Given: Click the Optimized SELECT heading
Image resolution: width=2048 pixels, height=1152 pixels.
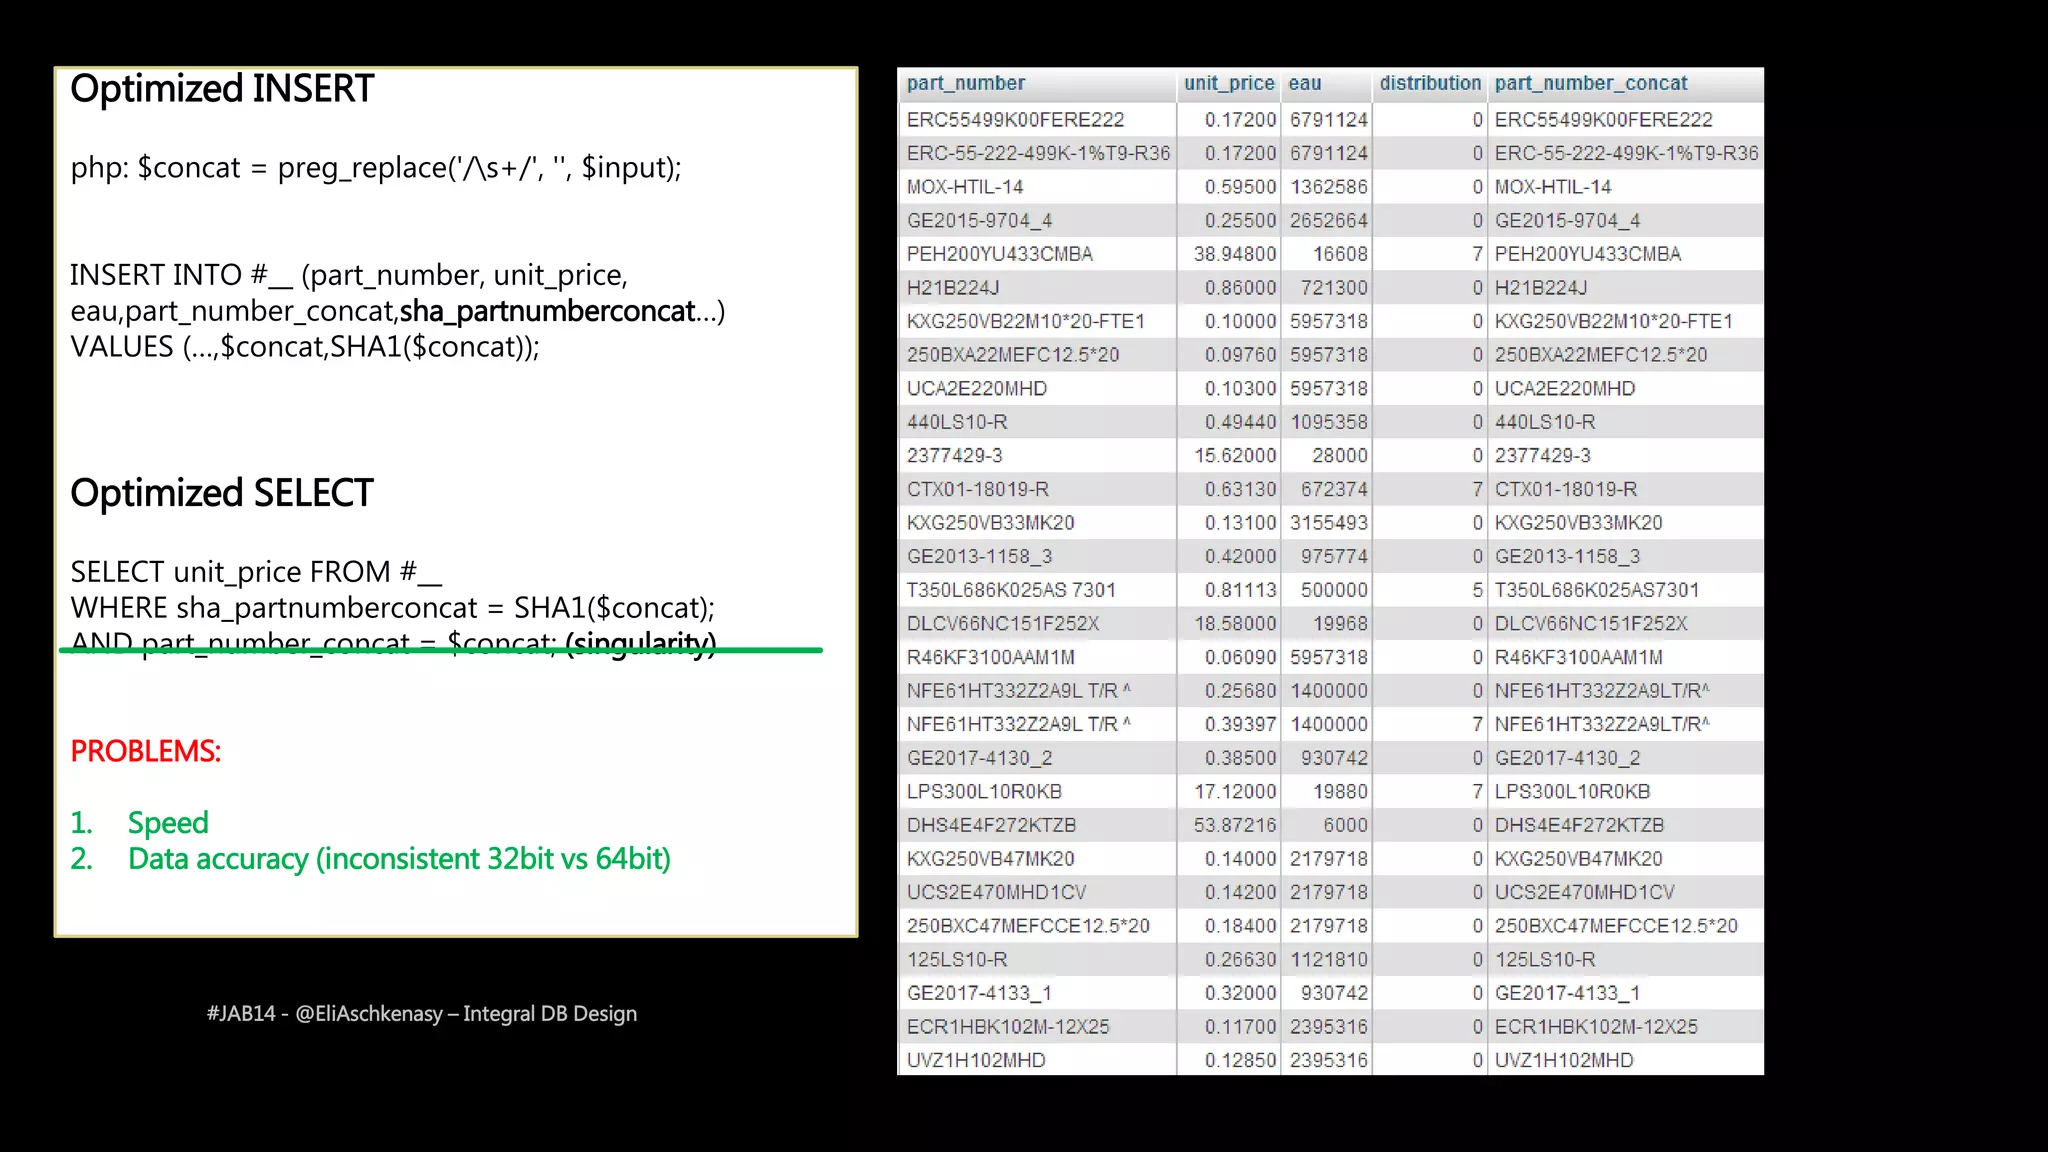Looking at the screenshot, I should pos(222,493).
